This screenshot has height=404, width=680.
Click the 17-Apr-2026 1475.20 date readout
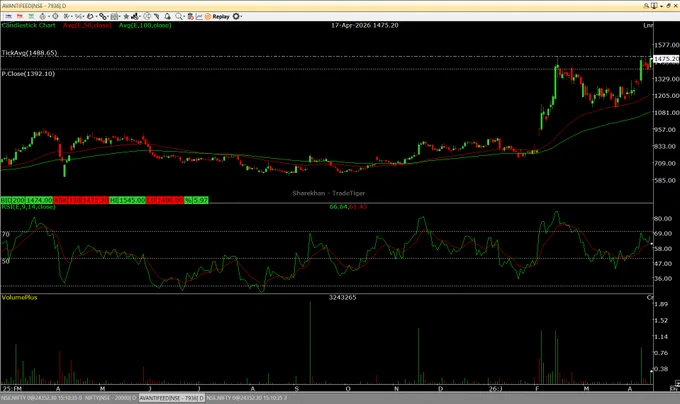click(365, 25)
